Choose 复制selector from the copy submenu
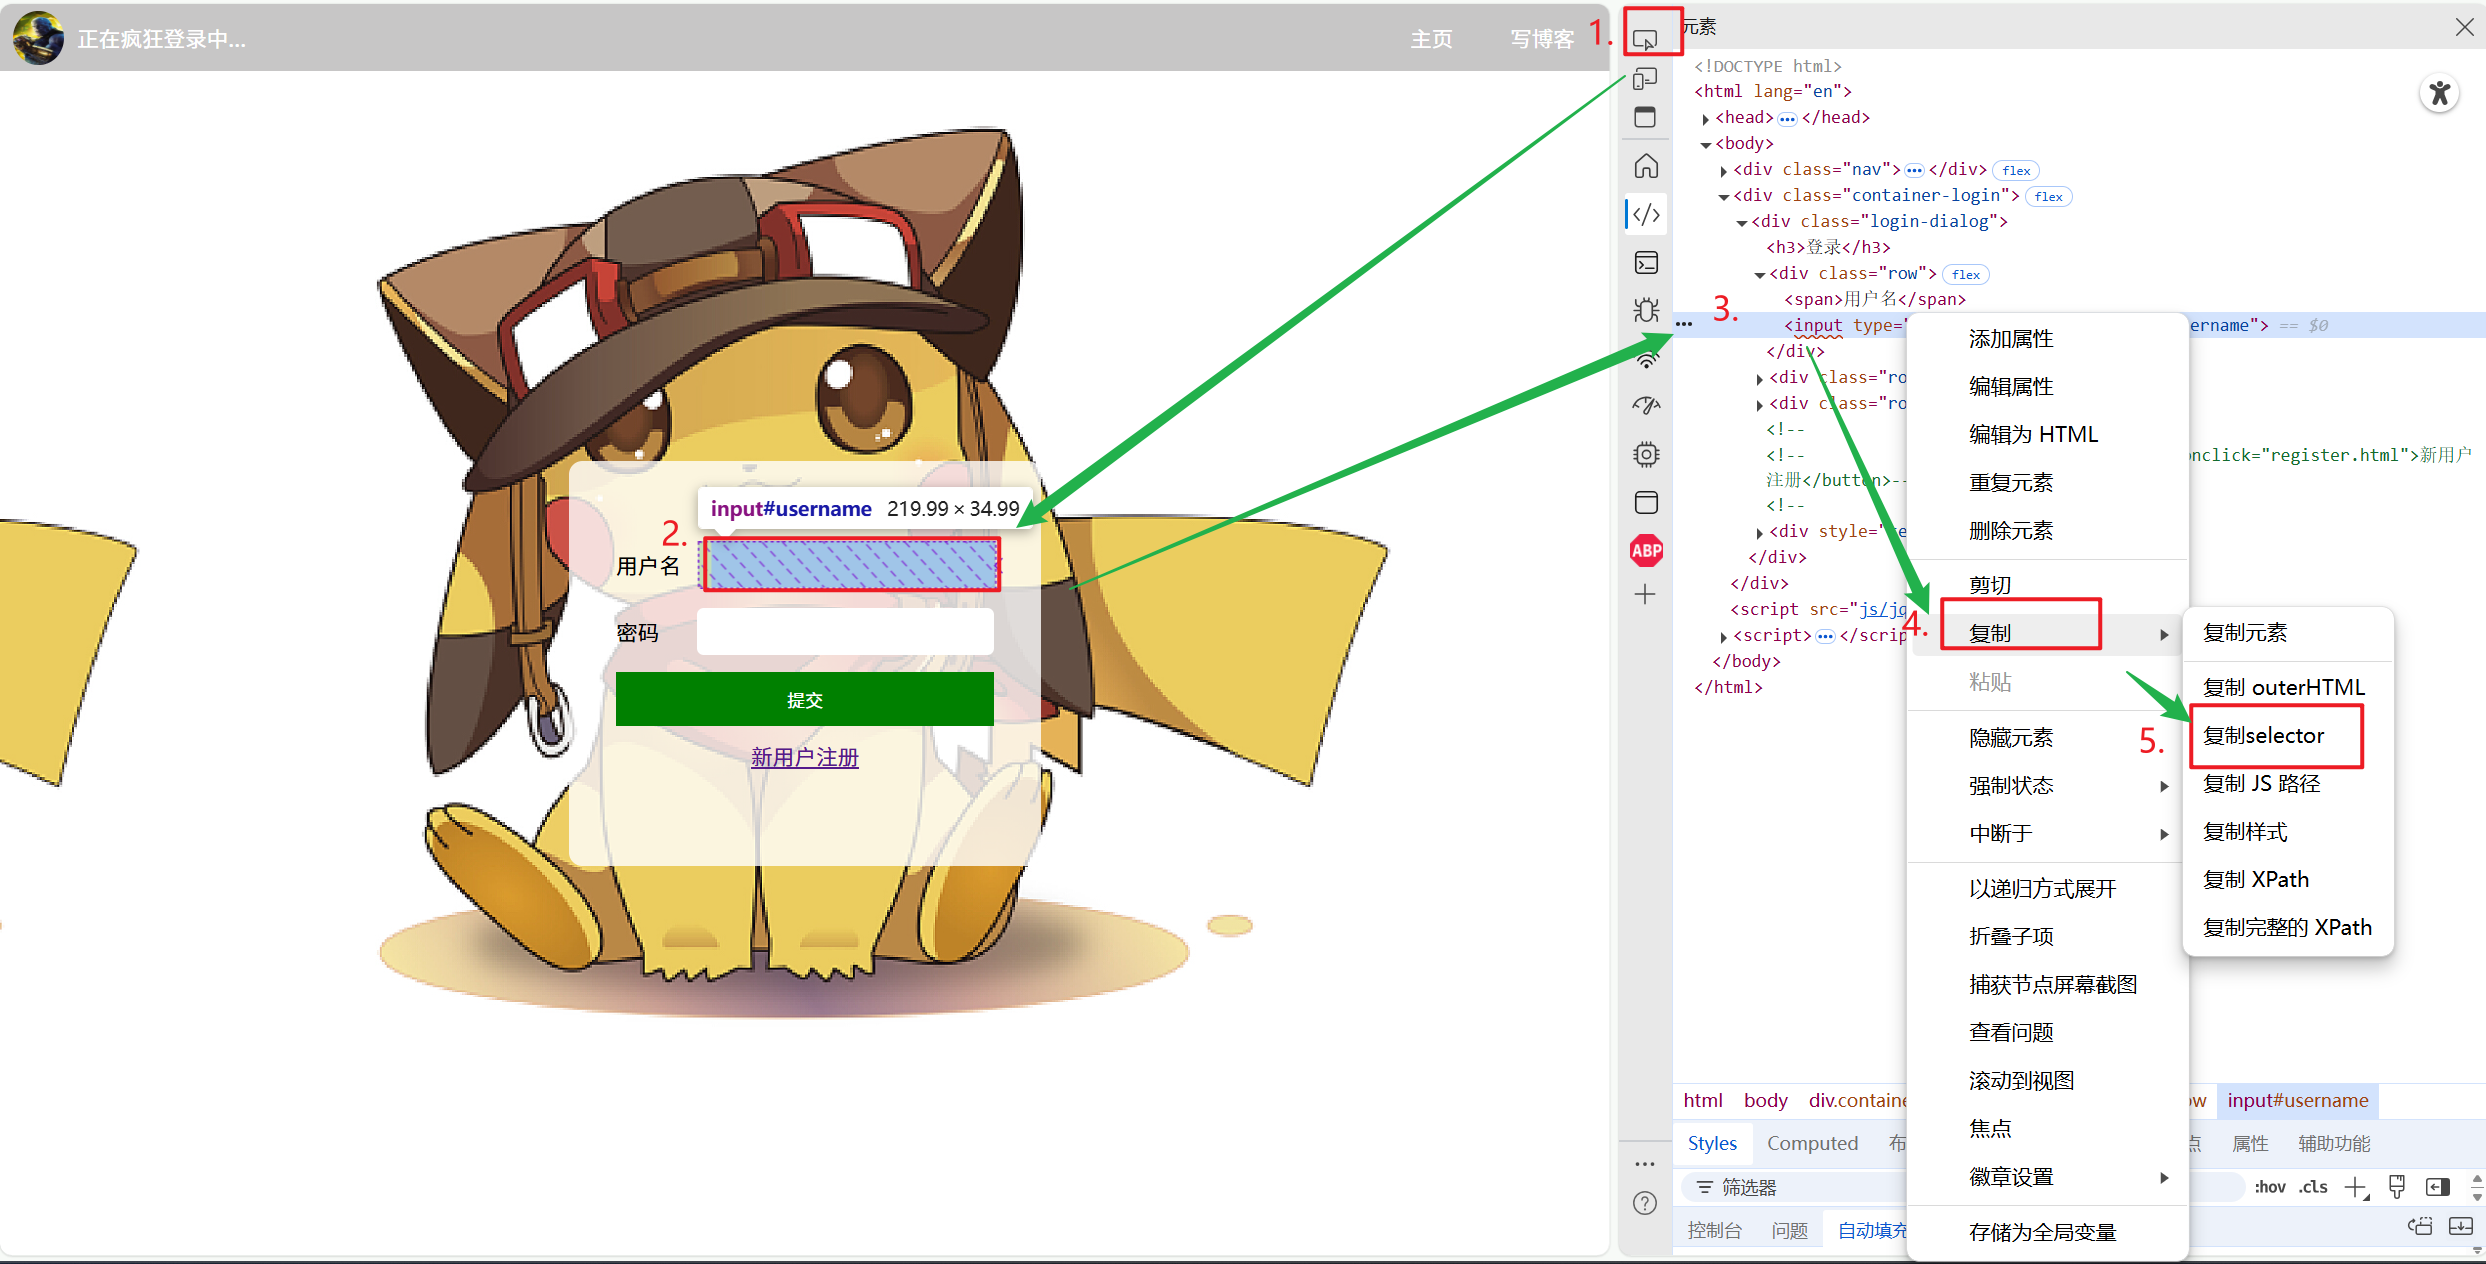The width and height of the screenshot is (2486, 1264). 2264,736
